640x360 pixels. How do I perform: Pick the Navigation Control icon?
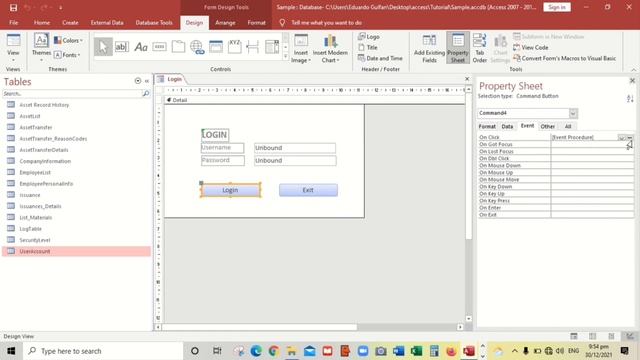[216, 47]
